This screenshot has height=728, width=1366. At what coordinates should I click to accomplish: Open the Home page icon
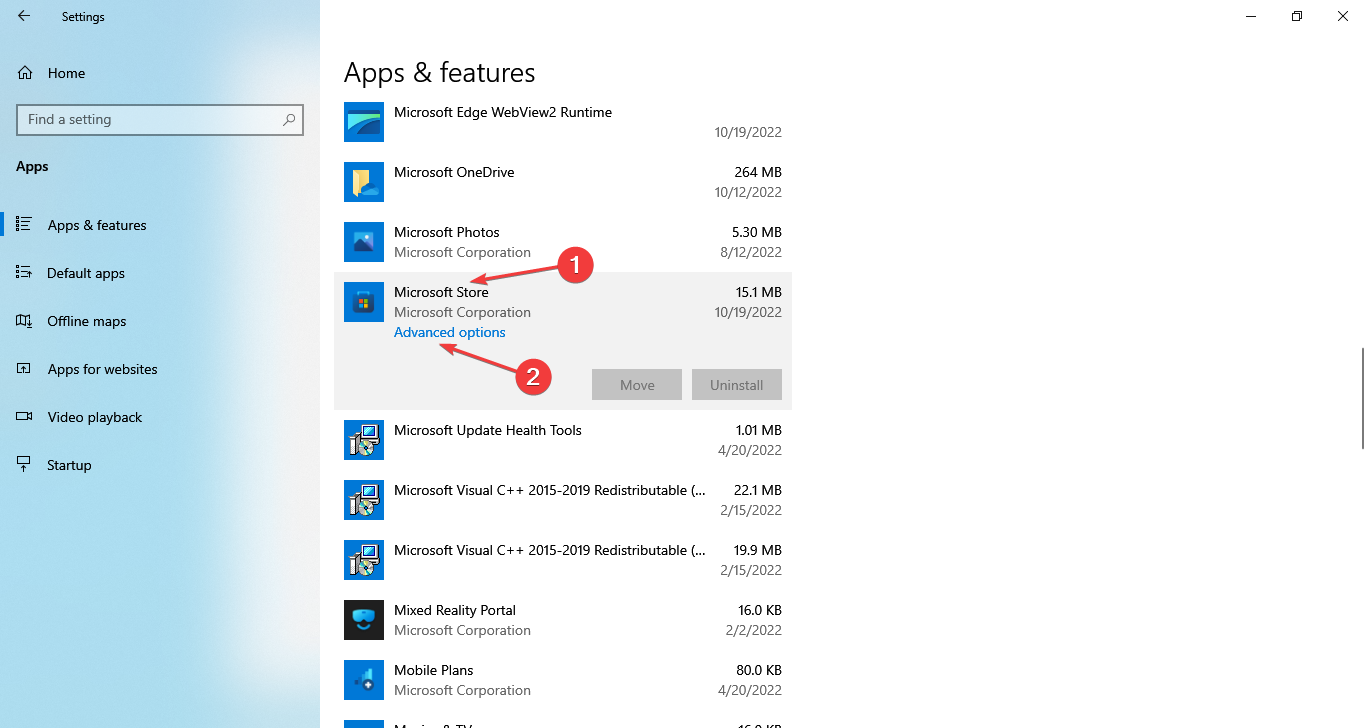(25, 73)
